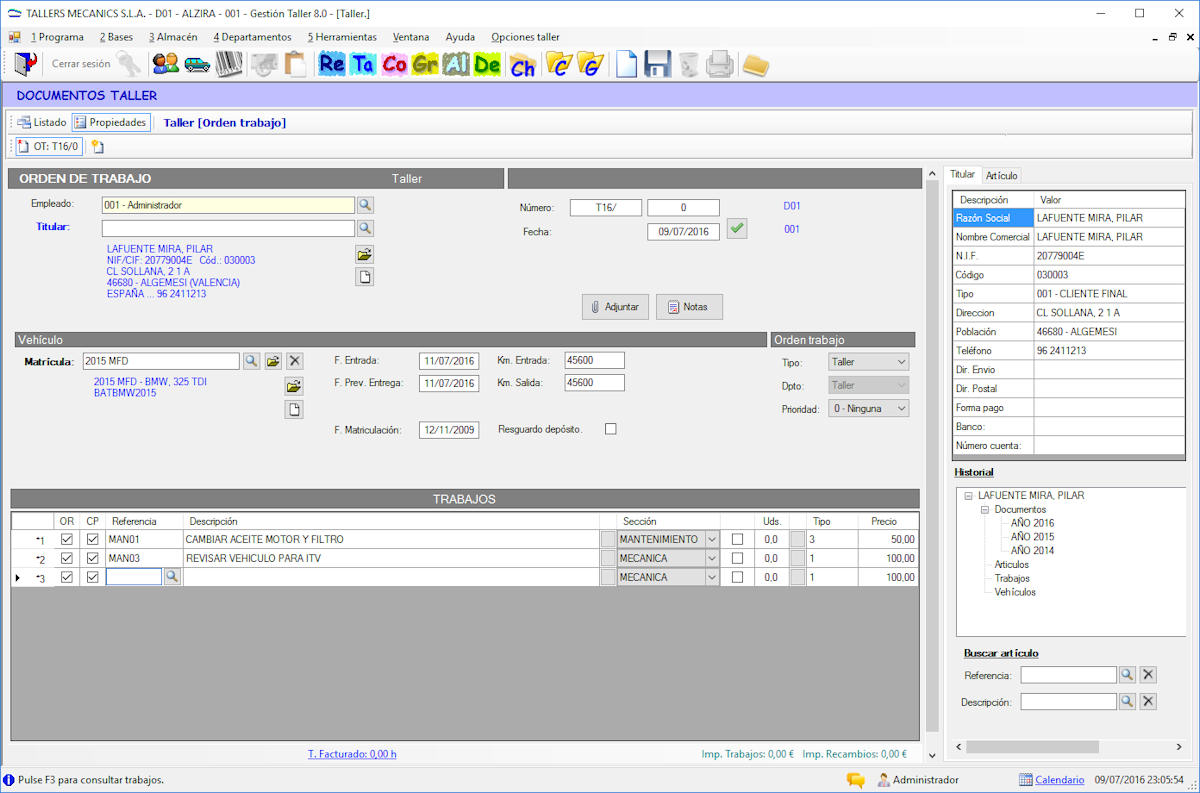Screen dimensions: 1200x793
Task: Open Titular record folder icon
Action: pyautogui.click(x=365, y=254)
